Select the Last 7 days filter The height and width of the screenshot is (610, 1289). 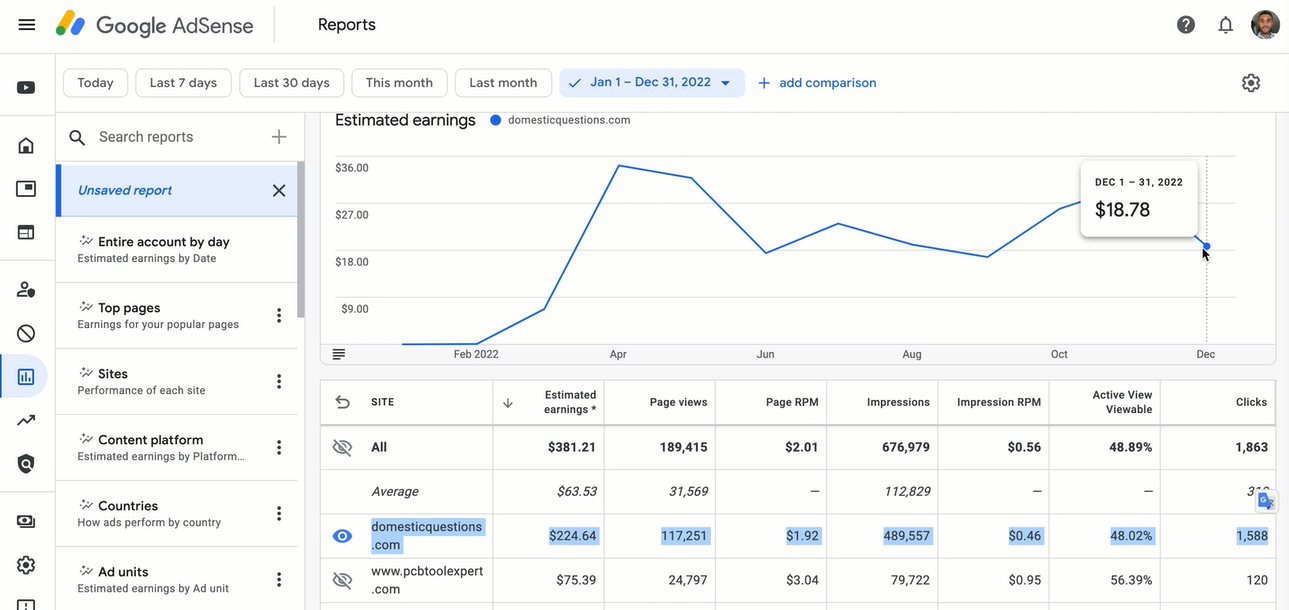click(x=183, y=83)
